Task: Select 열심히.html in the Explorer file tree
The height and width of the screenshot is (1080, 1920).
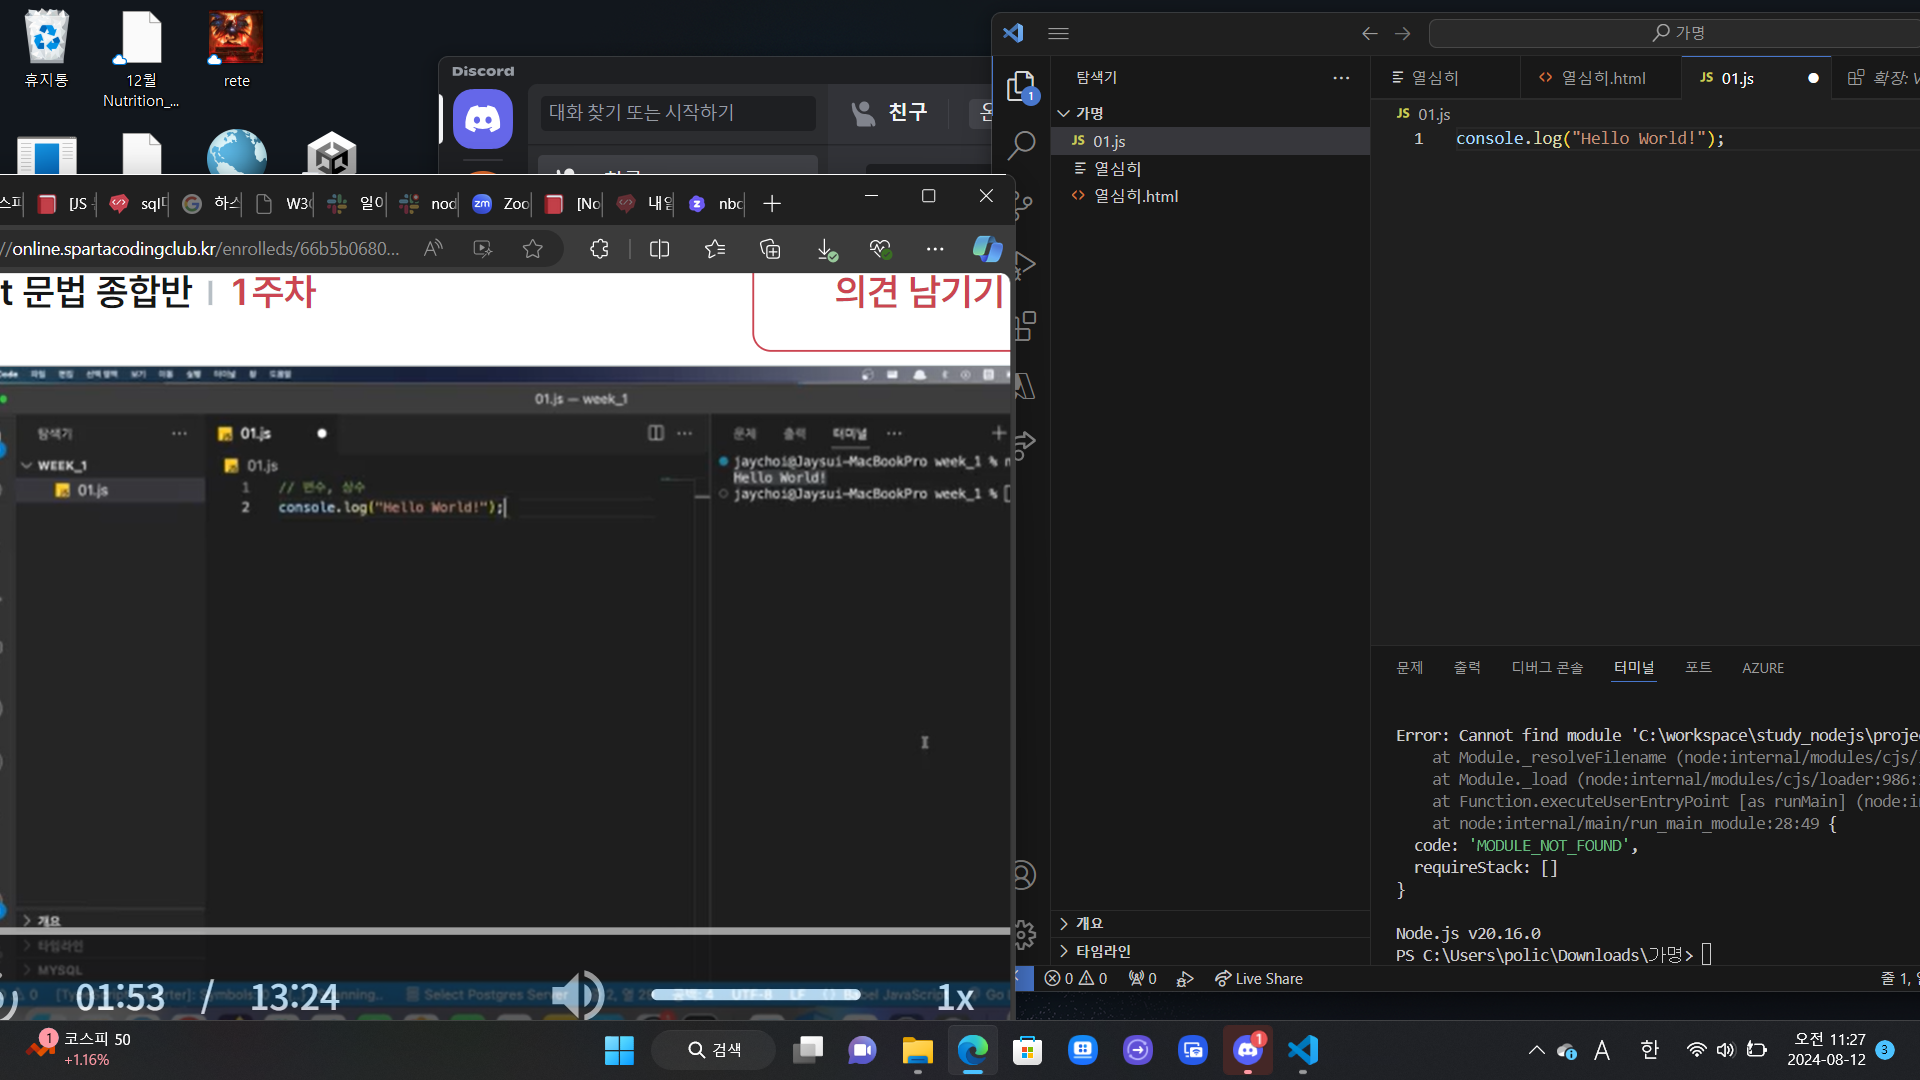Action: [1210, 196]
